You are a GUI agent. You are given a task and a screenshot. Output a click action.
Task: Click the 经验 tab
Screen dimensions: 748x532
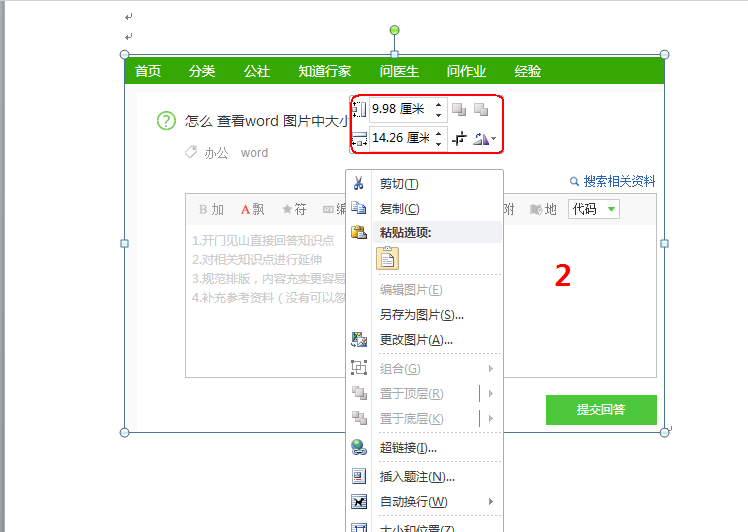tap(528, 71)
